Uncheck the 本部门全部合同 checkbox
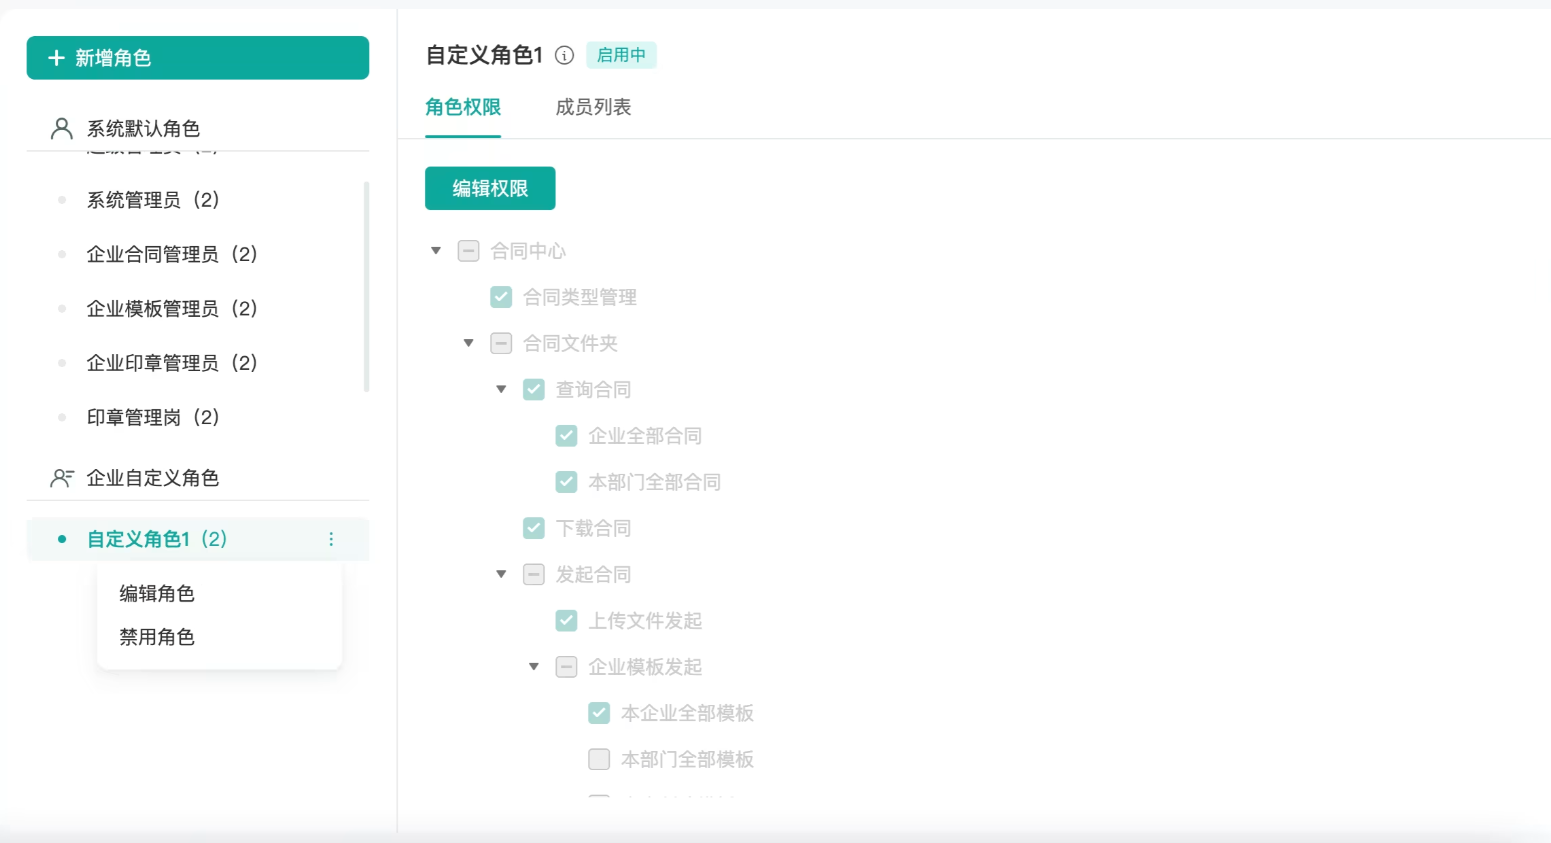The height and width of the screenshot is (843, 1551). point(566,482)
